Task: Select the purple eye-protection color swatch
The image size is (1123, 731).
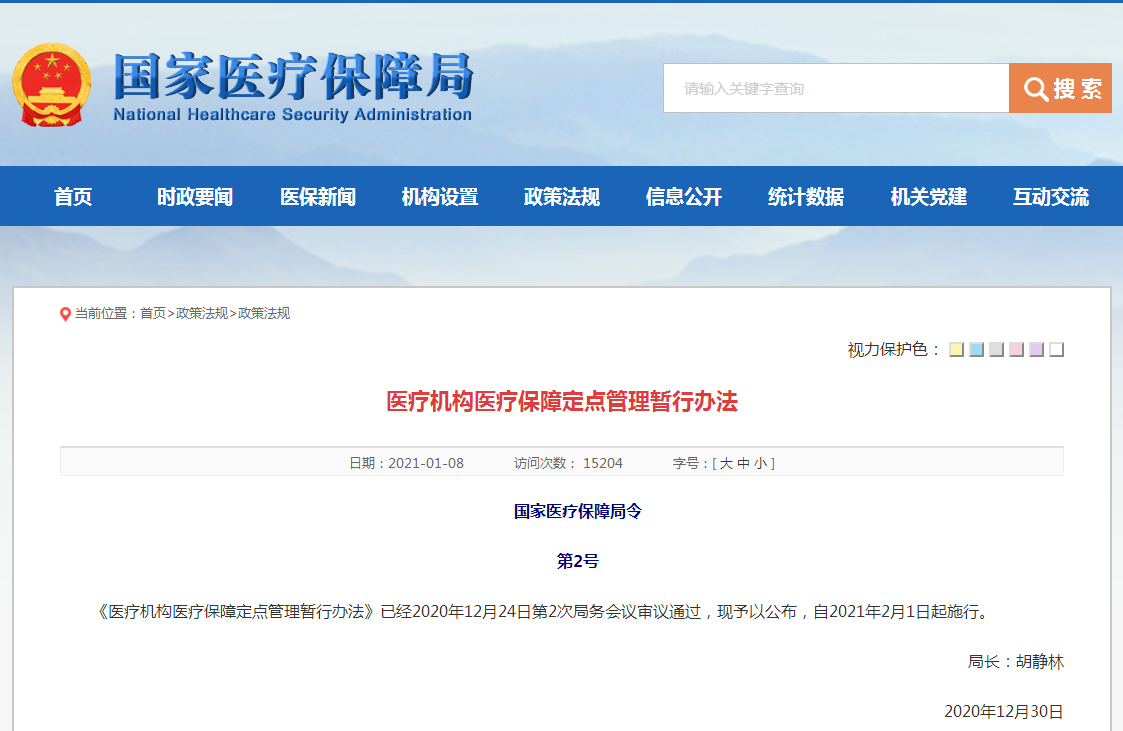Action: 1036,349
